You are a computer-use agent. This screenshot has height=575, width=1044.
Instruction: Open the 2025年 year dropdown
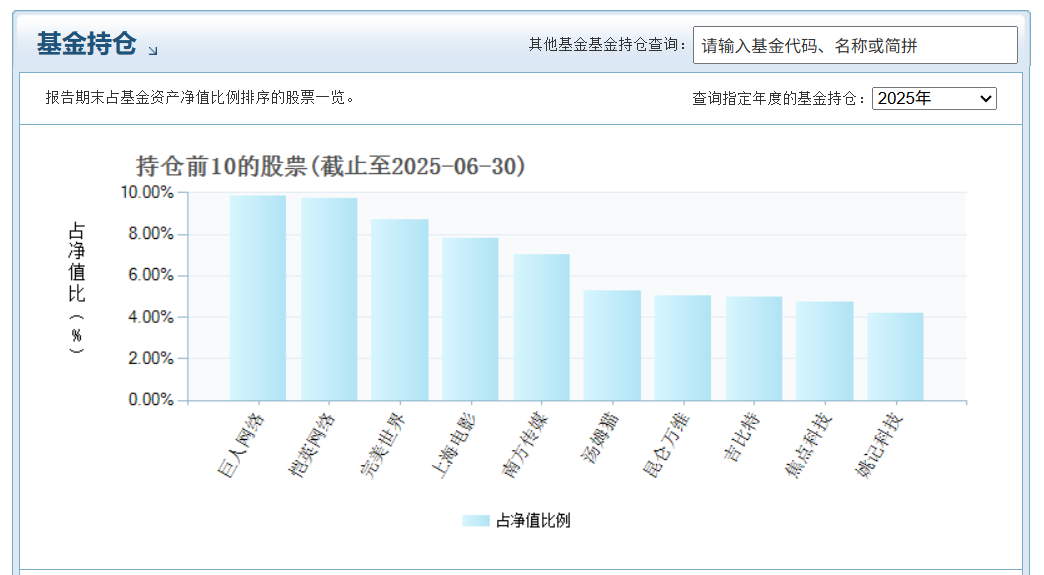(934, 98)
